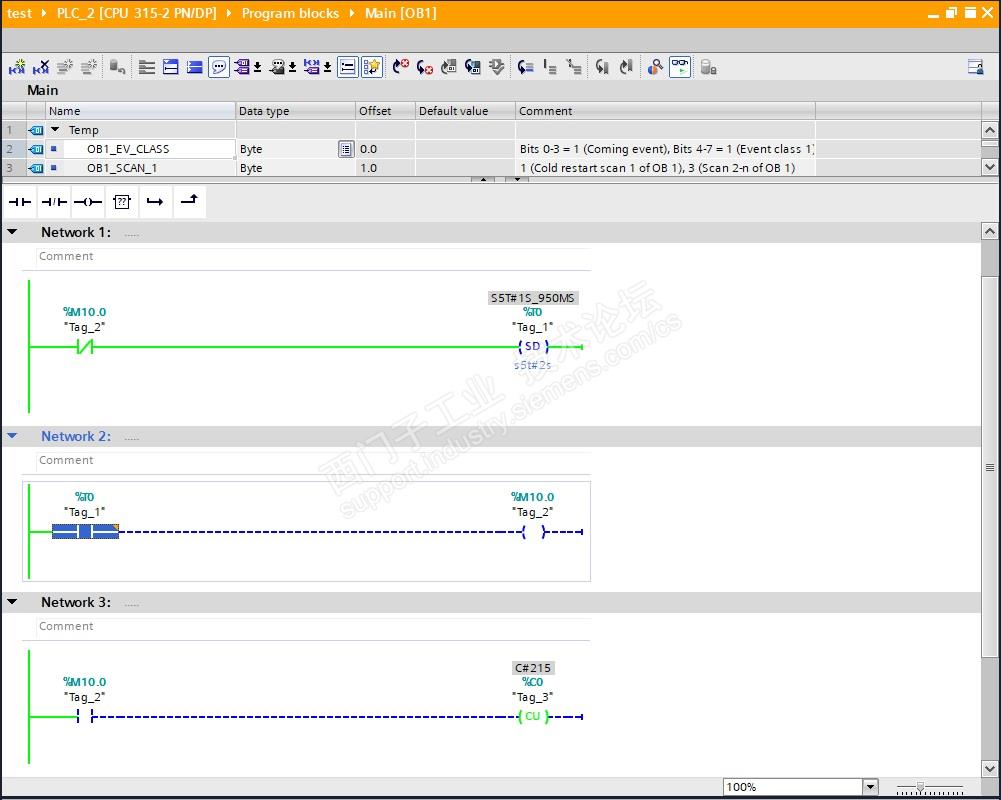
Task: Toggle network comments speech-bubble icon
Action: coord(219,67)
